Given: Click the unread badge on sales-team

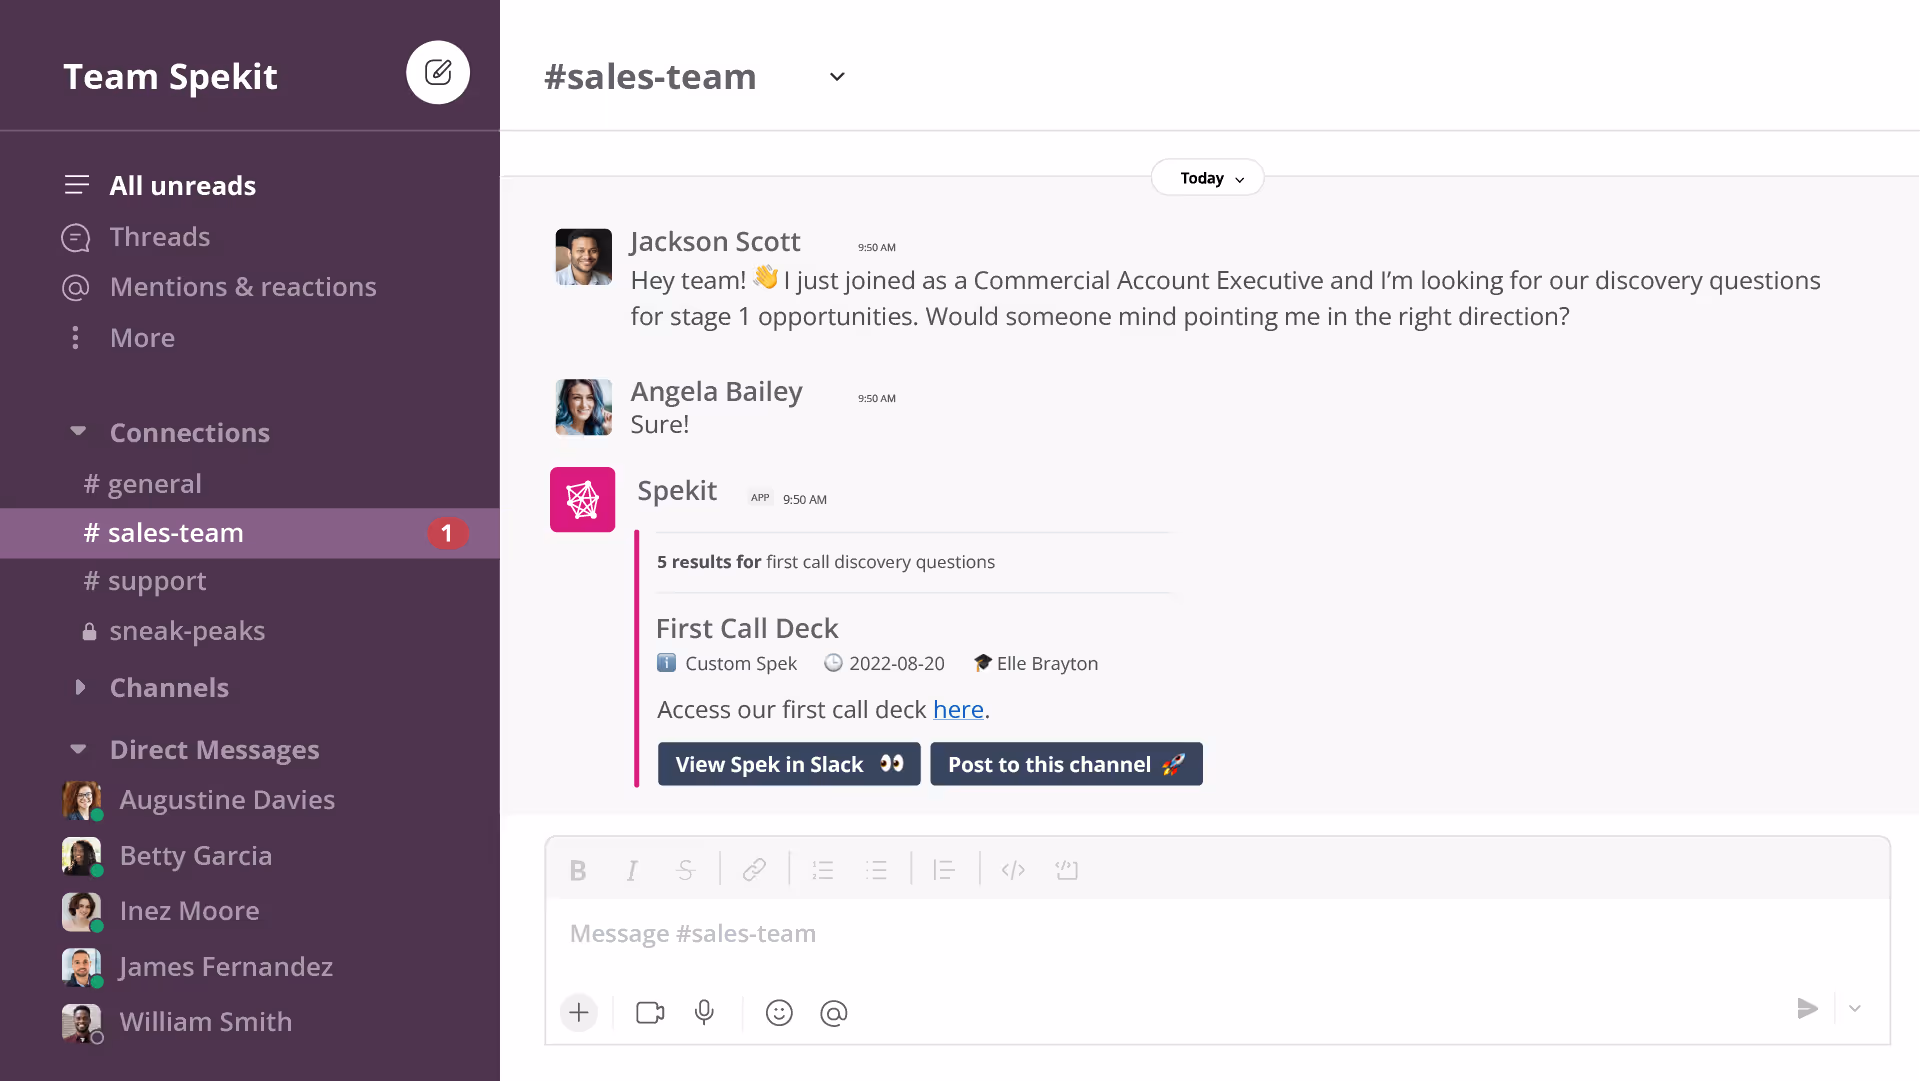Looking at the screenshot, I should (447, 533).
